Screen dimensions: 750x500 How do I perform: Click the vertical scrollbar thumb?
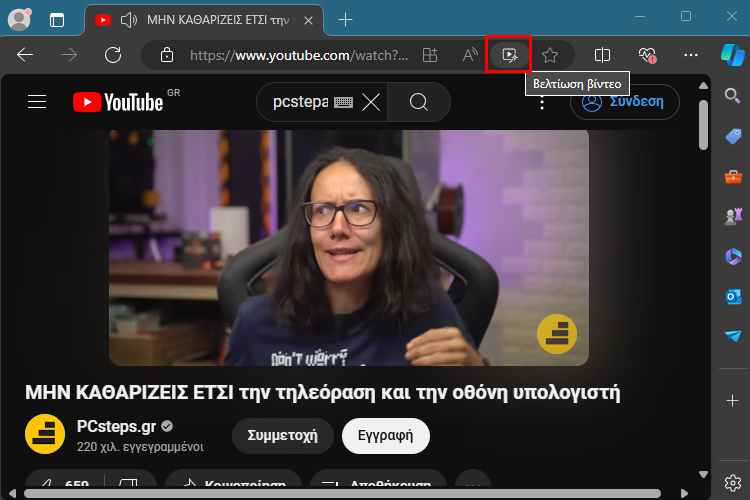click(703, 125)
